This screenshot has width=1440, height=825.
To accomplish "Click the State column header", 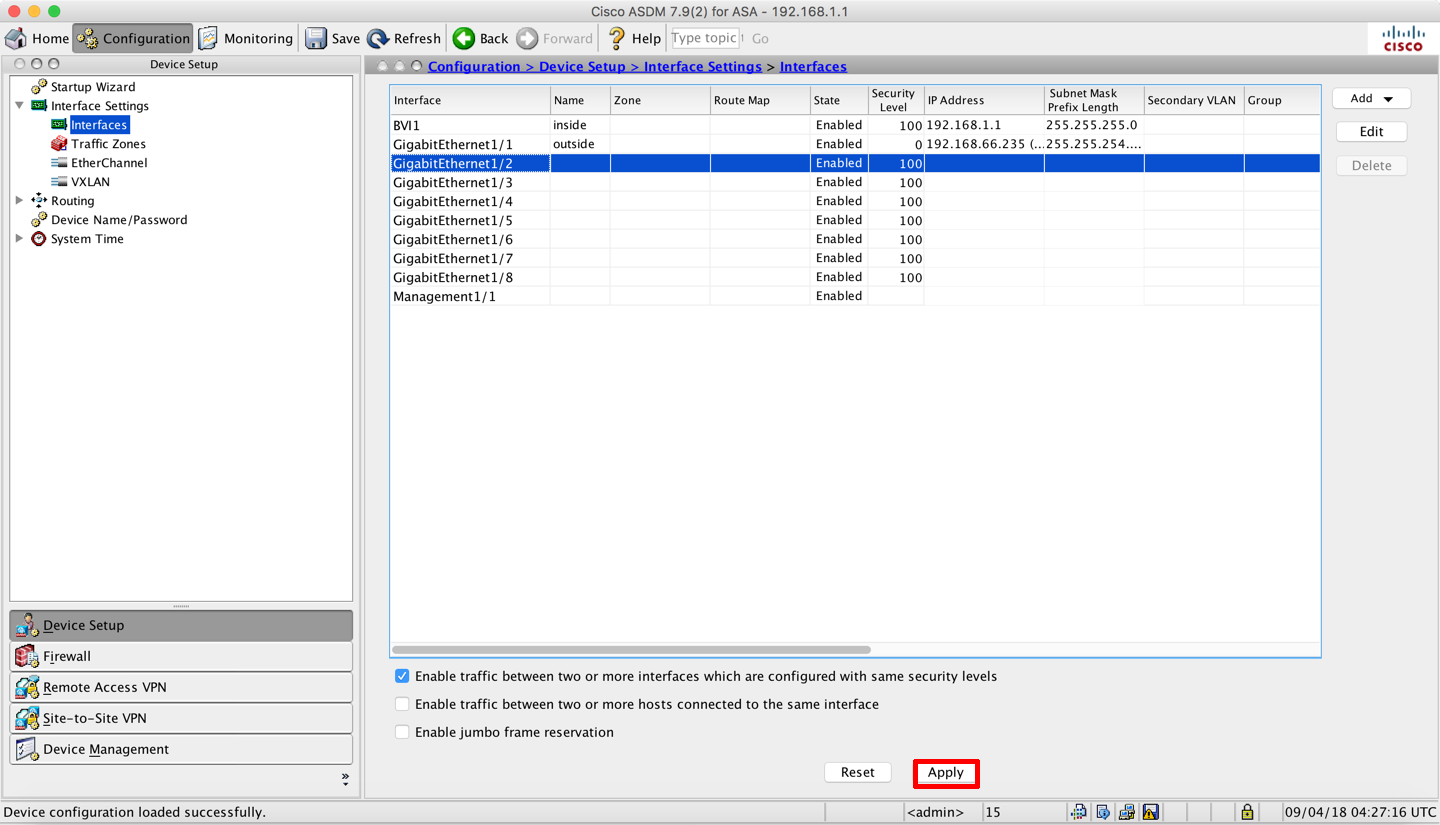I will (x=839, y=100).
